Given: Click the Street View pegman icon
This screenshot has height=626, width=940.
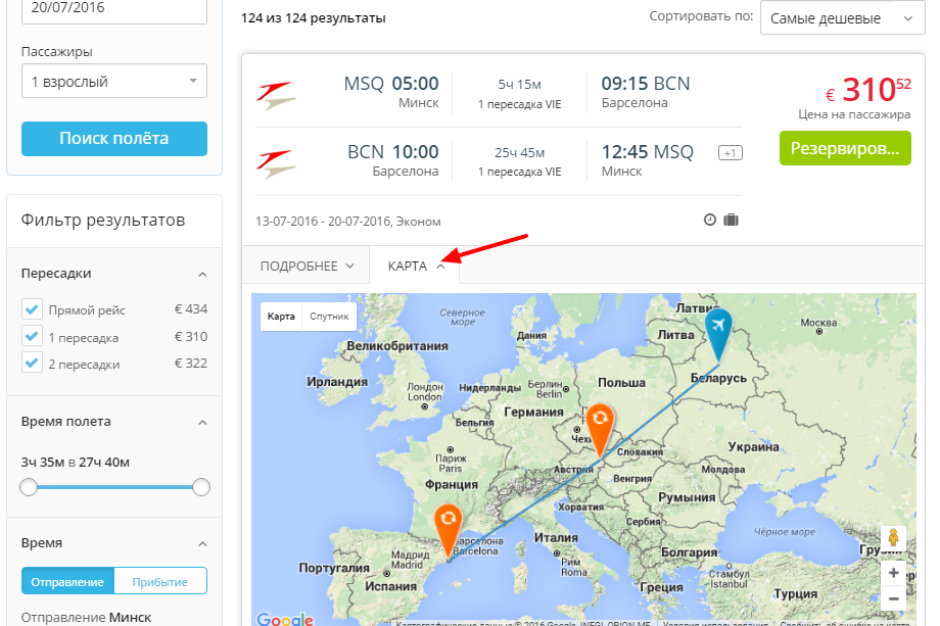Looking at the screenshot, I should coord(893,538).
